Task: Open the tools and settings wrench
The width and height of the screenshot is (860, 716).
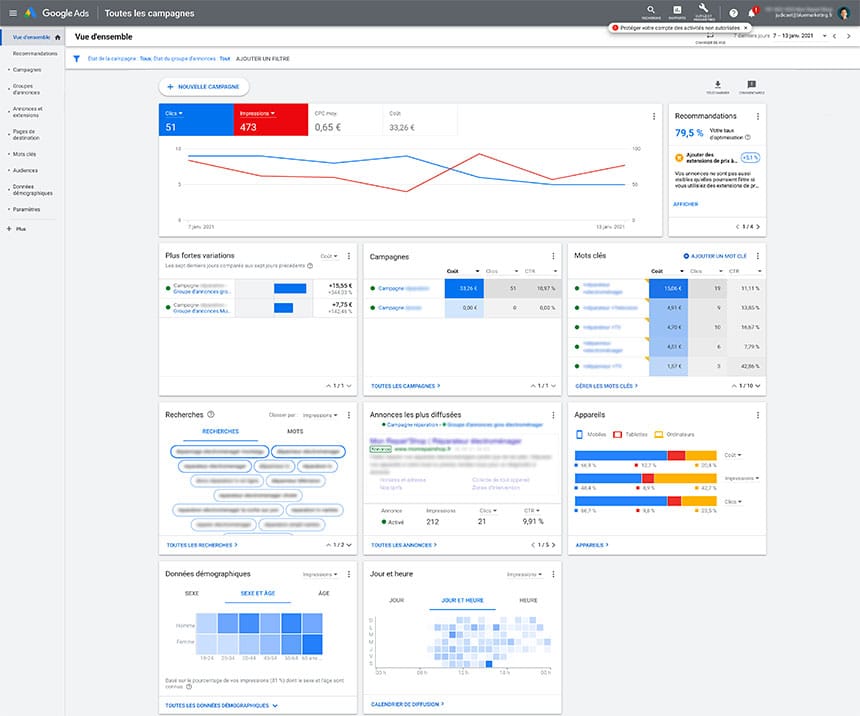Action: click(x=704, y=11)
